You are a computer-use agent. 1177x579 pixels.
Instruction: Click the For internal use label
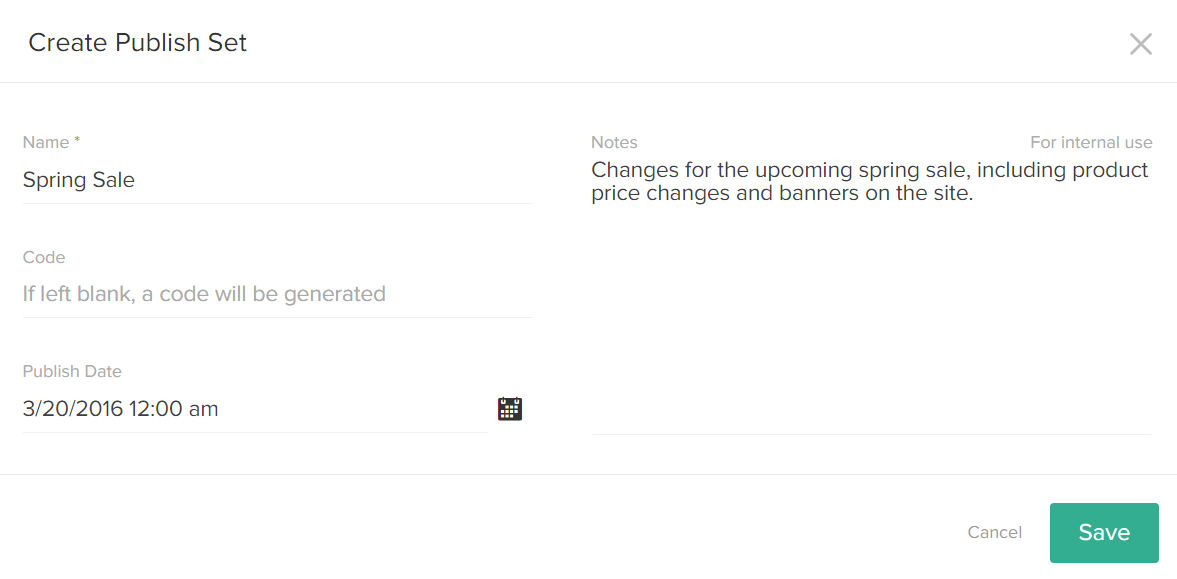(1091, 142)
